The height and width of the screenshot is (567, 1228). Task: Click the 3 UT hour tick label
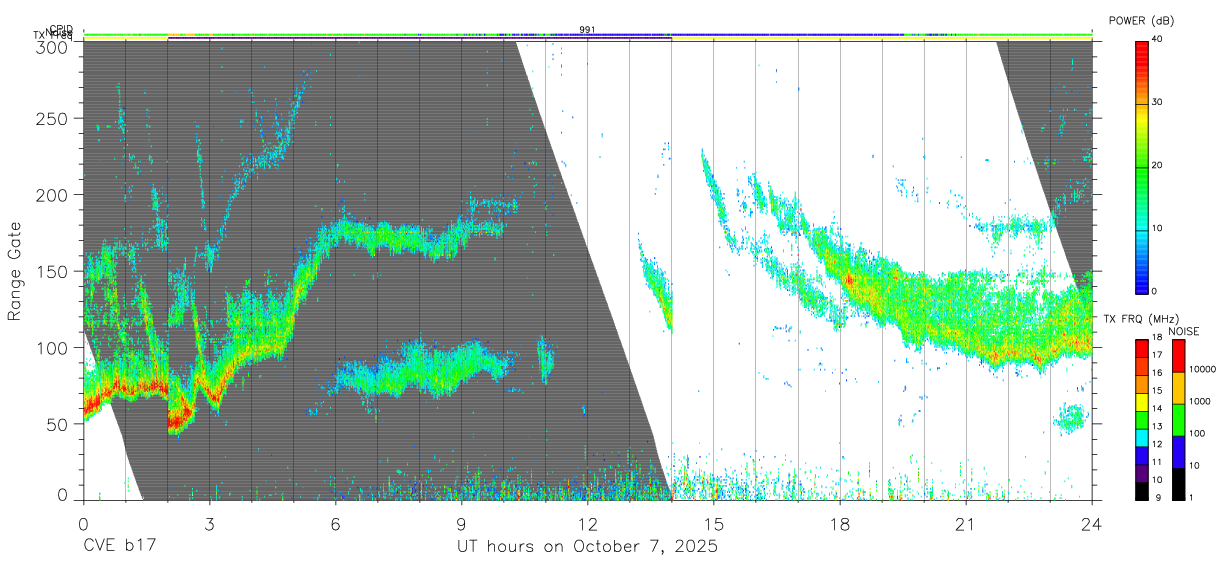pos(209,523)
